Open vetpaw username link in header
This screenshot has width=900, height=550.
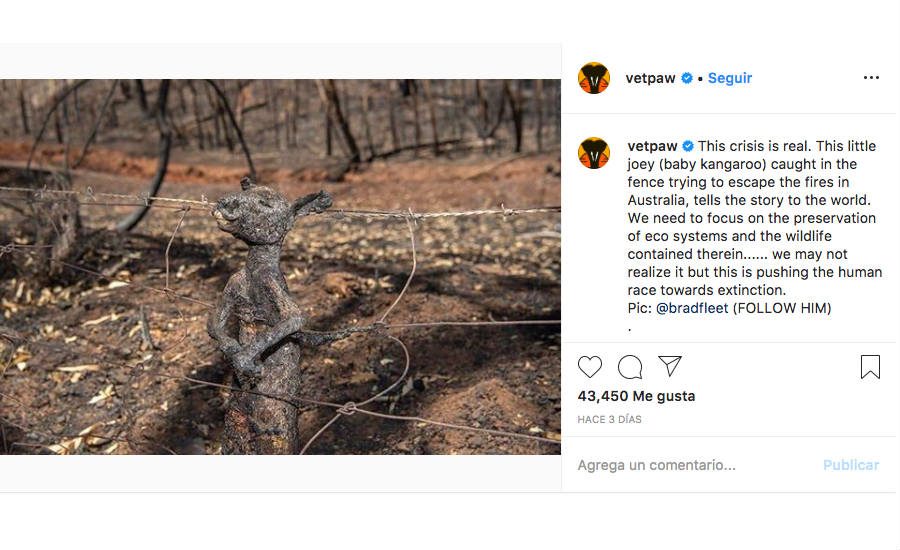click(x=651, y=78)
